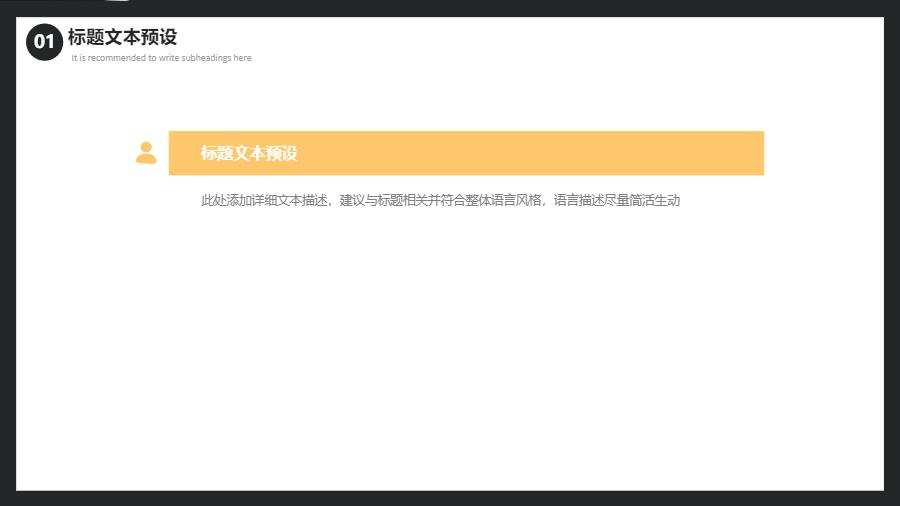Screen dimensions: 900x506
Task: Click the ending phrase "语言描述尽量简洁生动"
Action: 617,200
